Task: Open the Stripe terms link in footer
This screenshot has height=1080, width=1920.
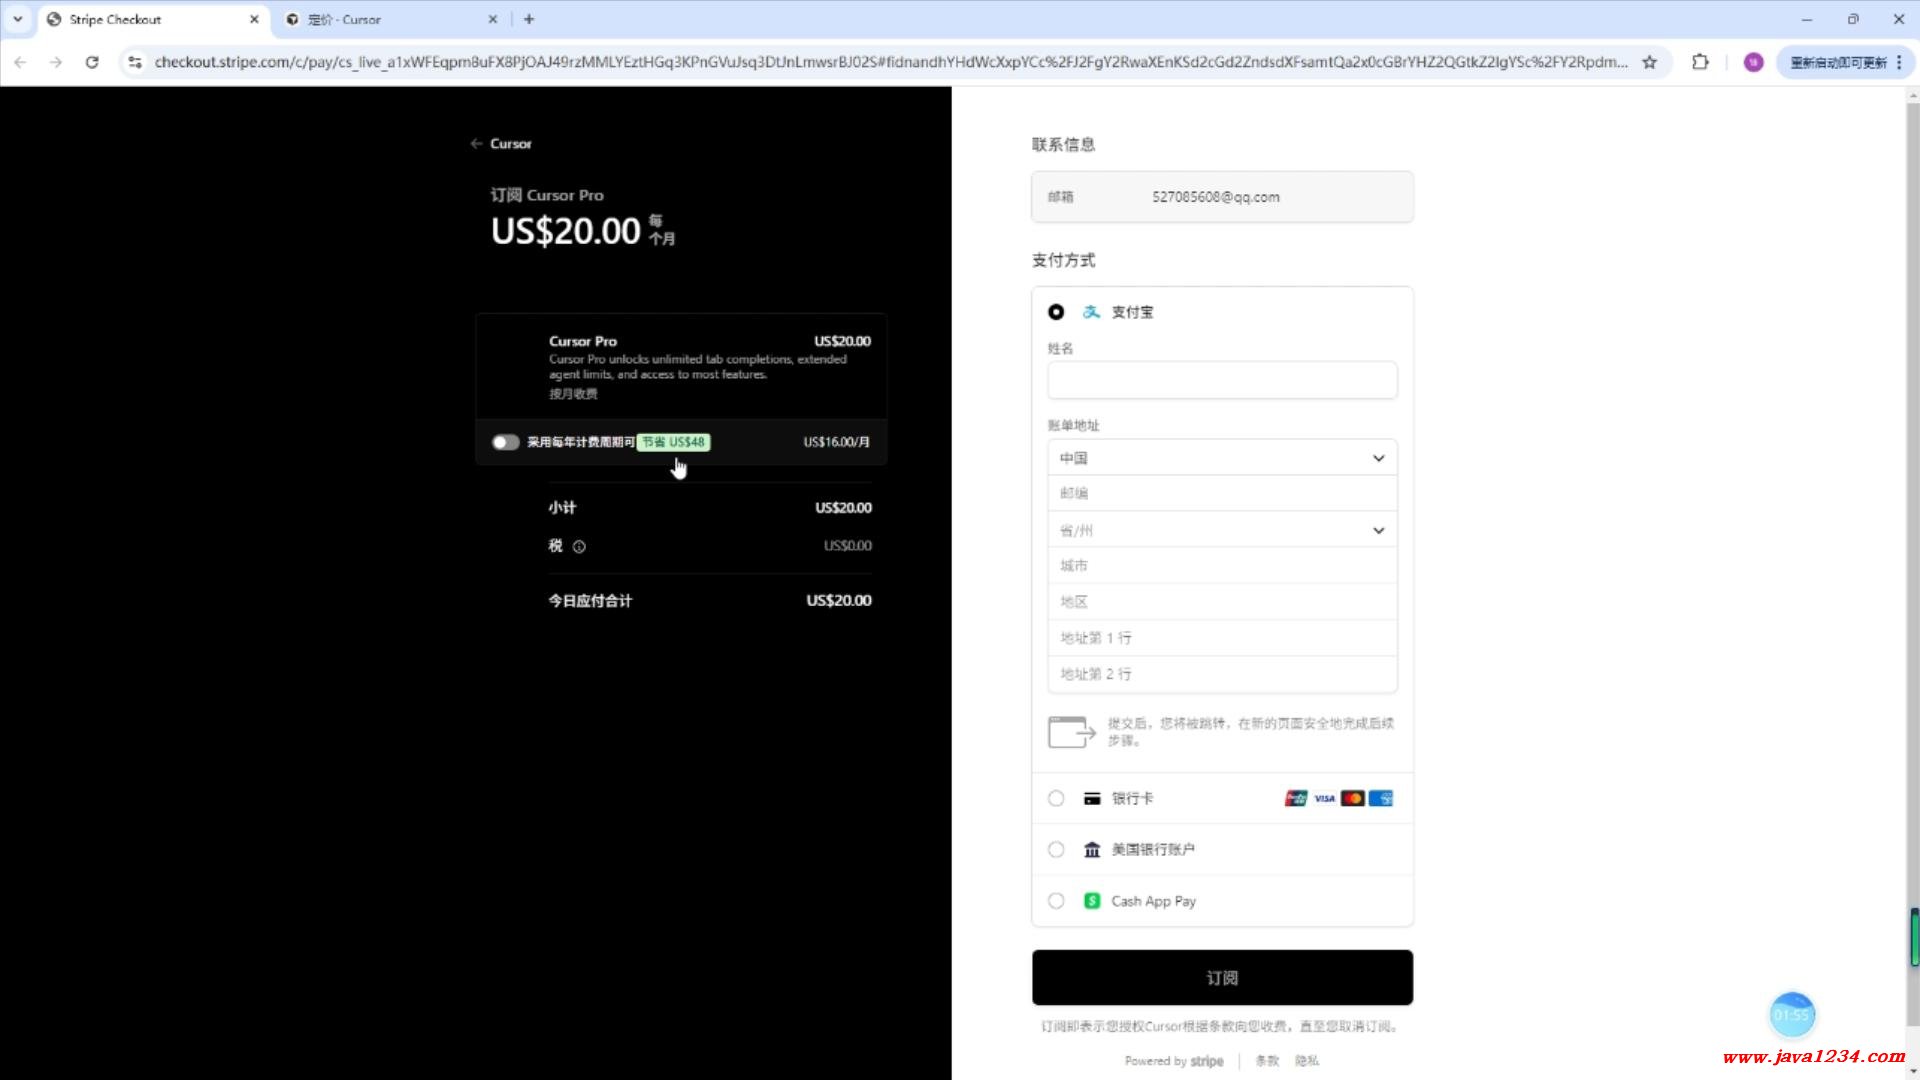Action: pos(1267,1061)
